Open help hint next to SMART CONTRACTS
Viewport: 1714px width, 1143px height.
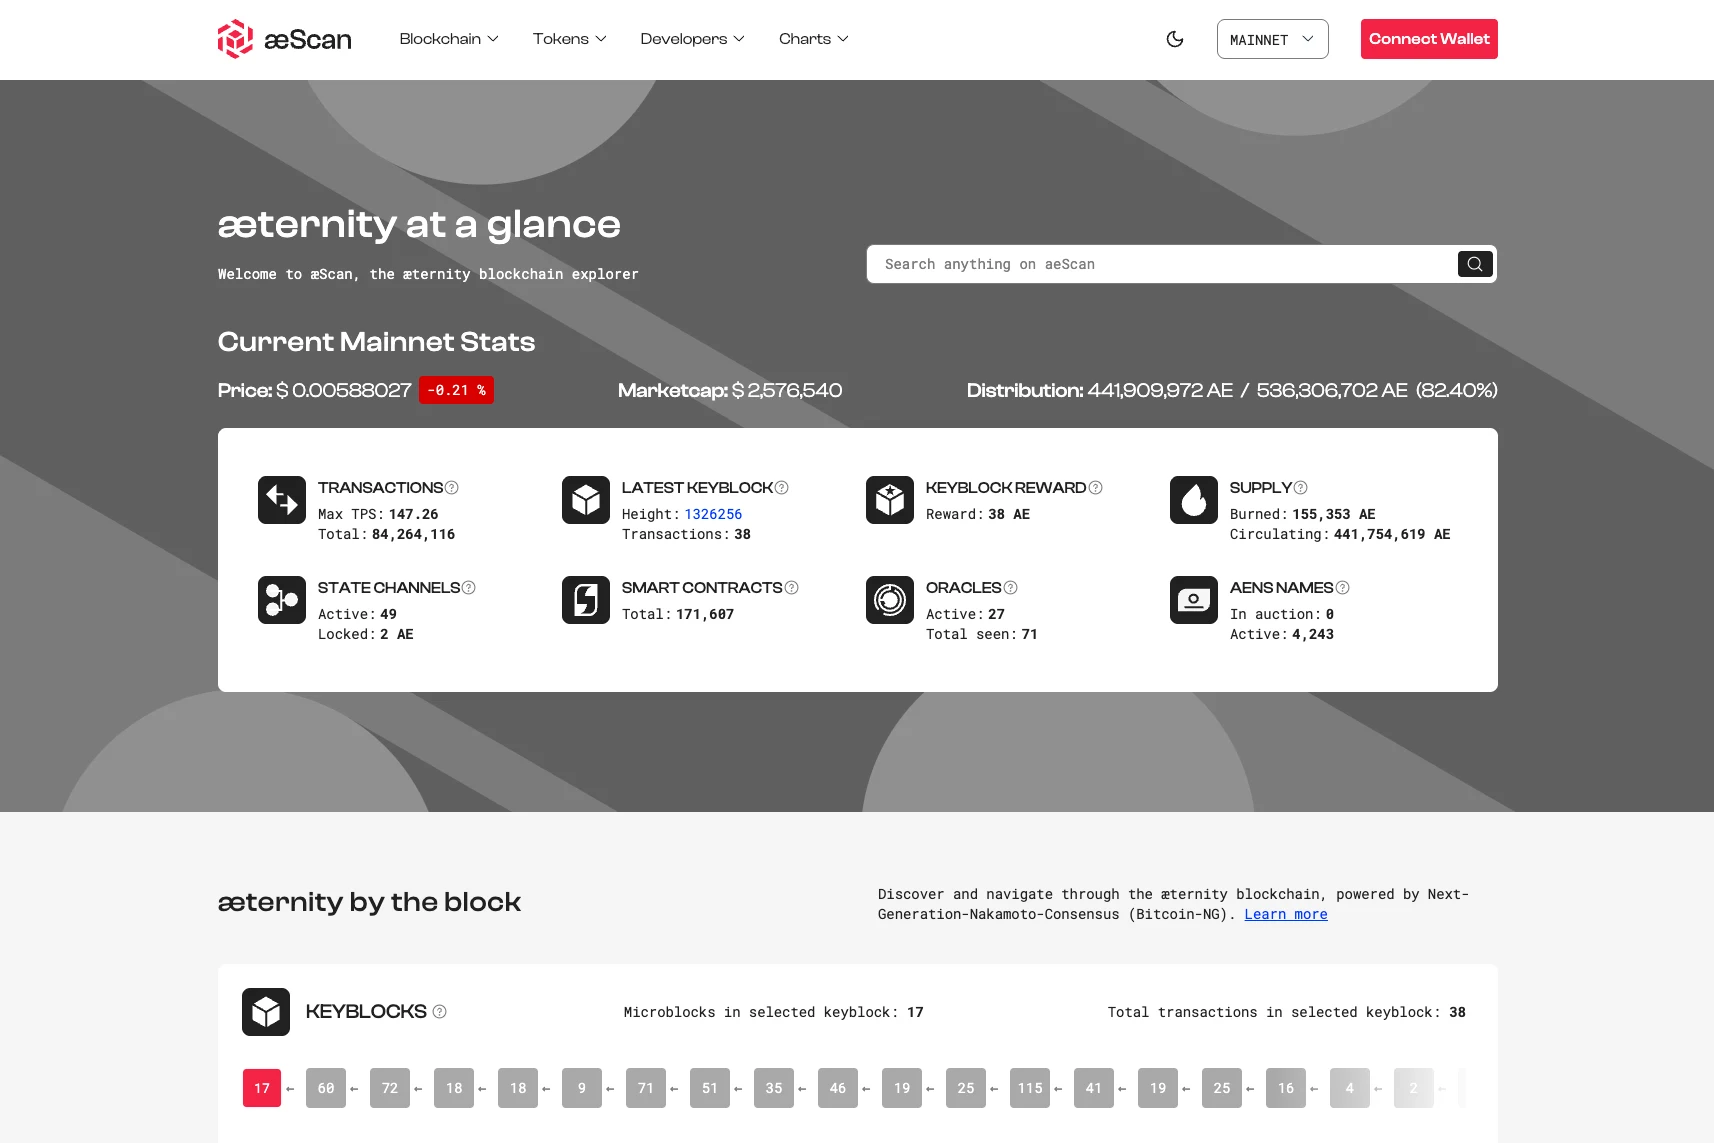(x=792, y=588)
